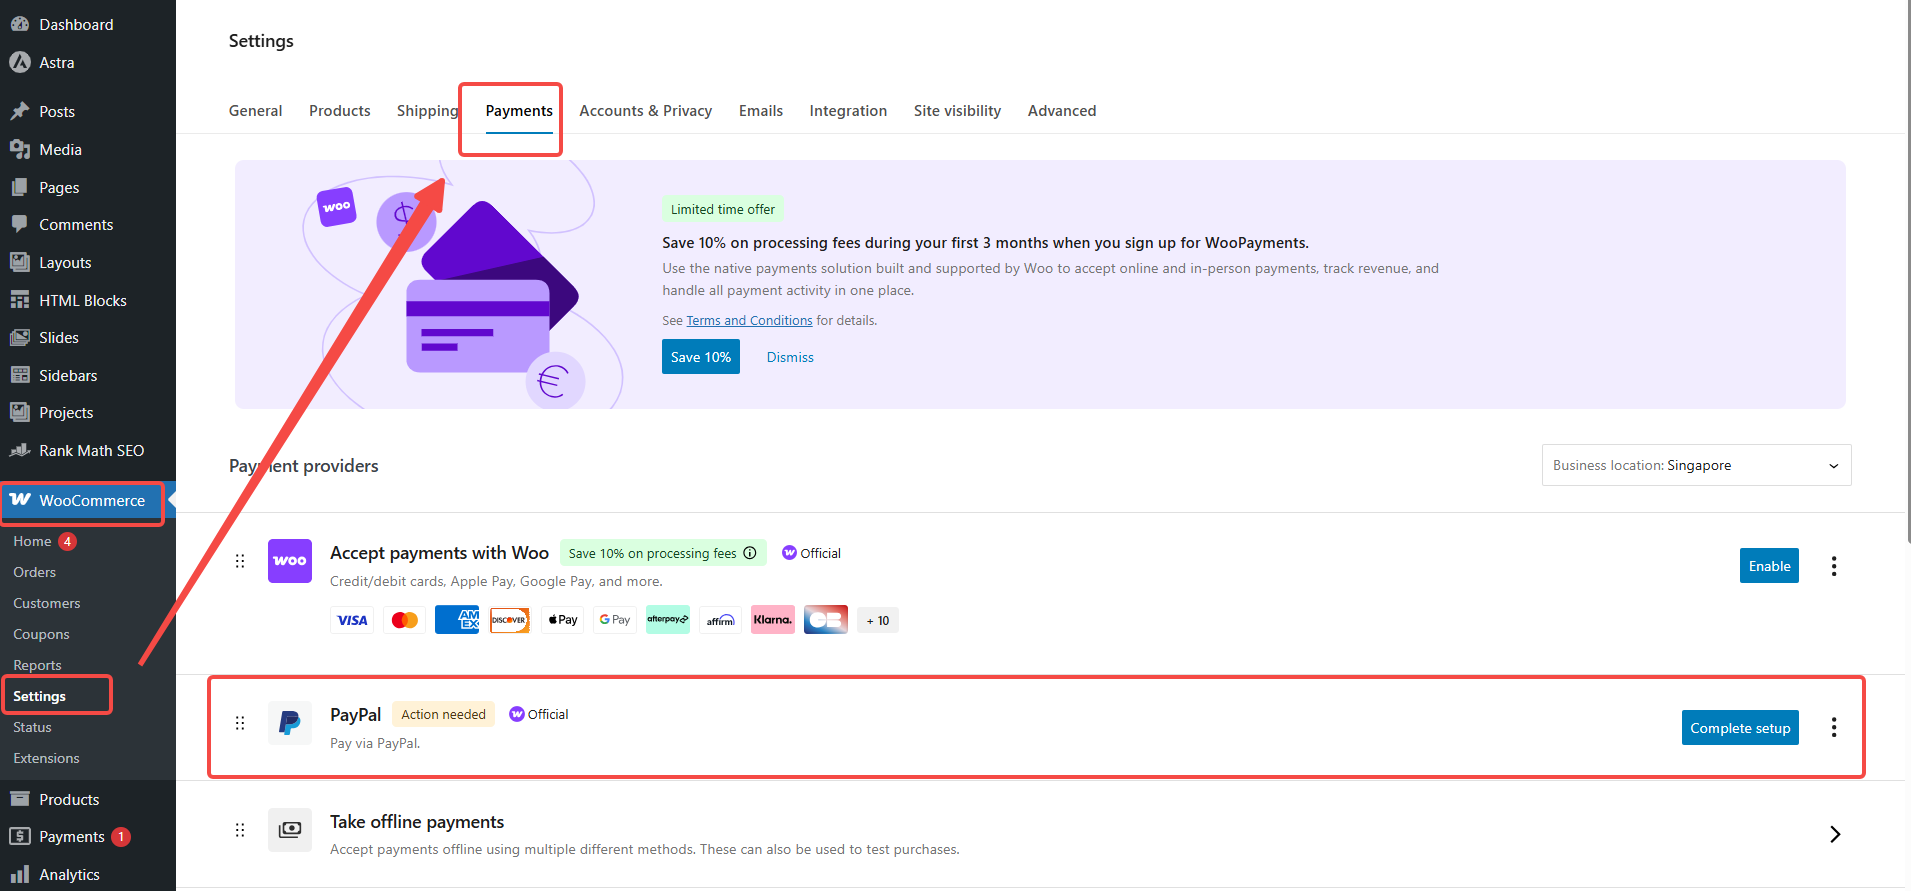Go to Accounts & Privacy tab
This screenshot has height=891, width=1911.
click(x=646, y=111)
